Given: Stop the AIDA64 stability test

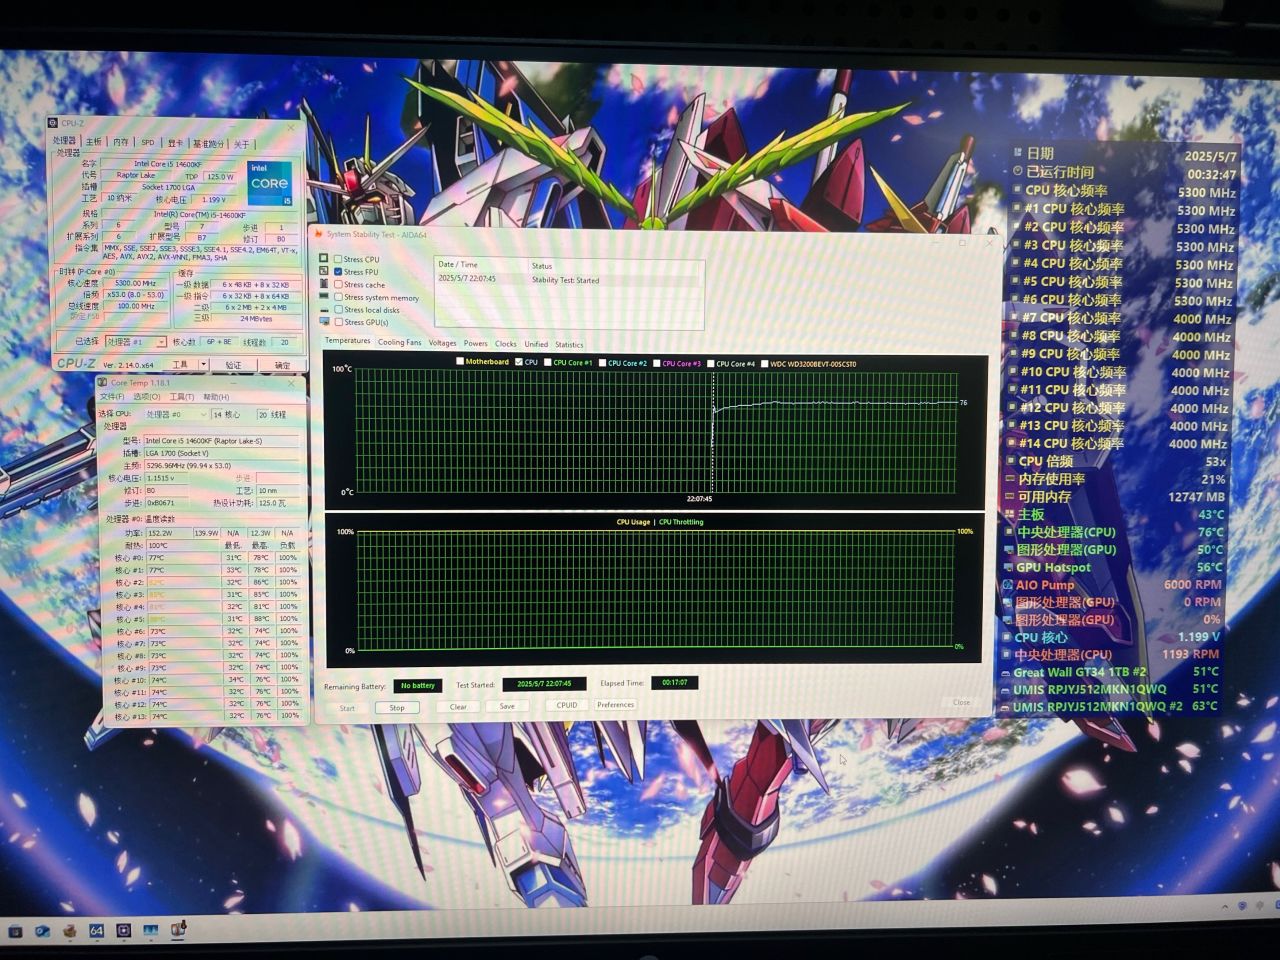Looking at the screenshot, I should click(397, 708).
